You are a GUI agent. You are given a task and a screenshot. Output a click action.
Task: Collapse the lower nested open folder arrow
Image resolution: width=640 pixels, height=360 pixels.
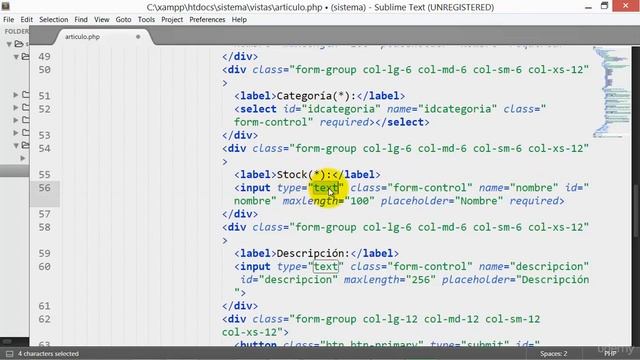click(x=16, y=145)
